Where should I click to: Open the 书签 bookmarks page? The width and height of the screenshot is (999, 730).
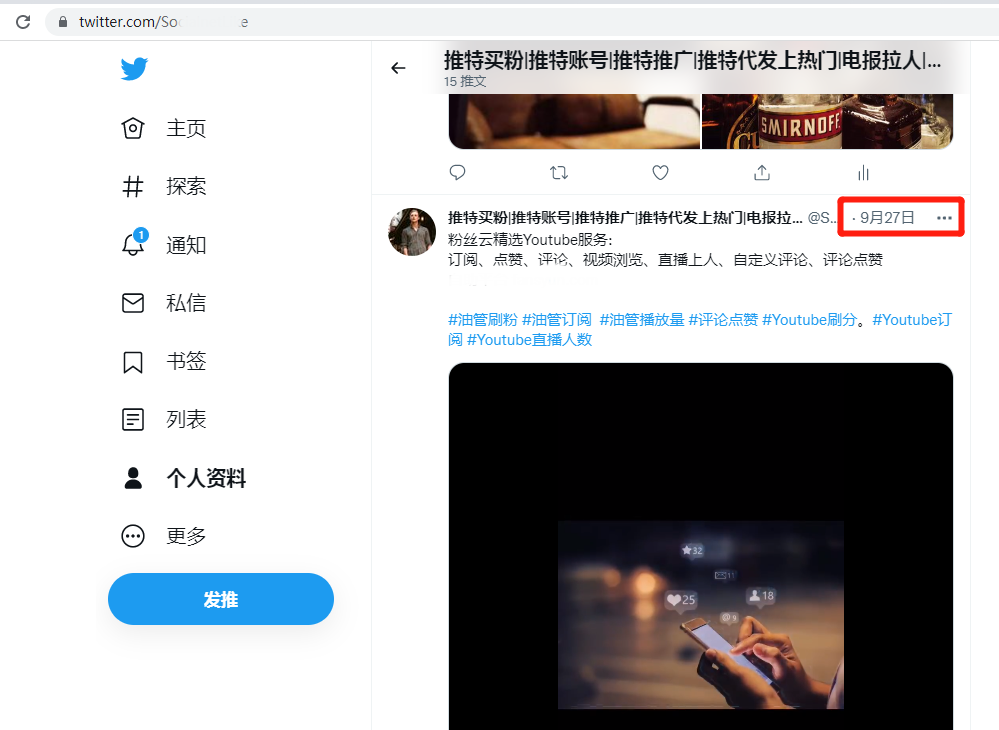164,361
